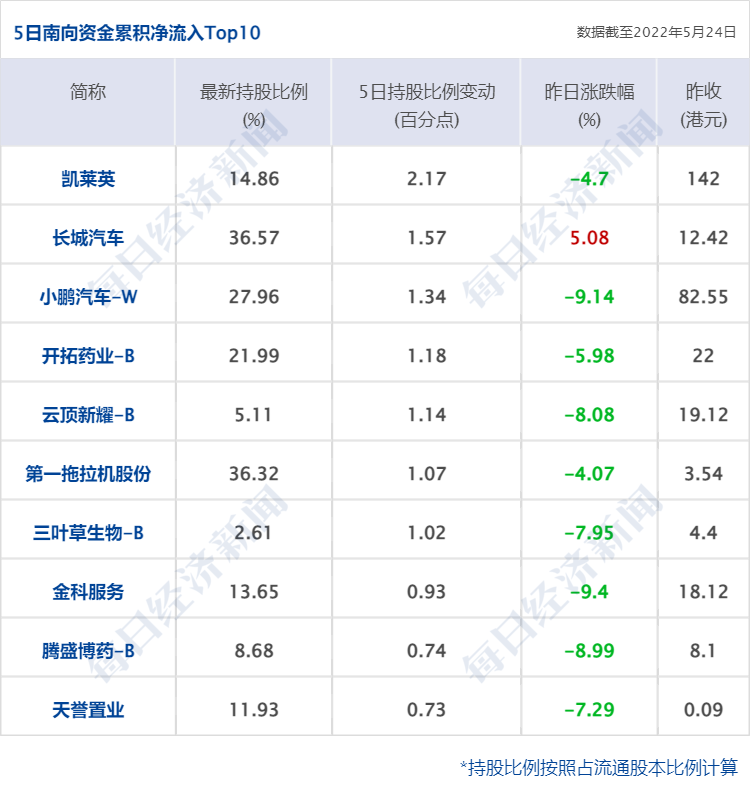Click 凯莱英 holding ratio 14.86
The height and width of the screenshot is (793, 750).
point(254,179)
